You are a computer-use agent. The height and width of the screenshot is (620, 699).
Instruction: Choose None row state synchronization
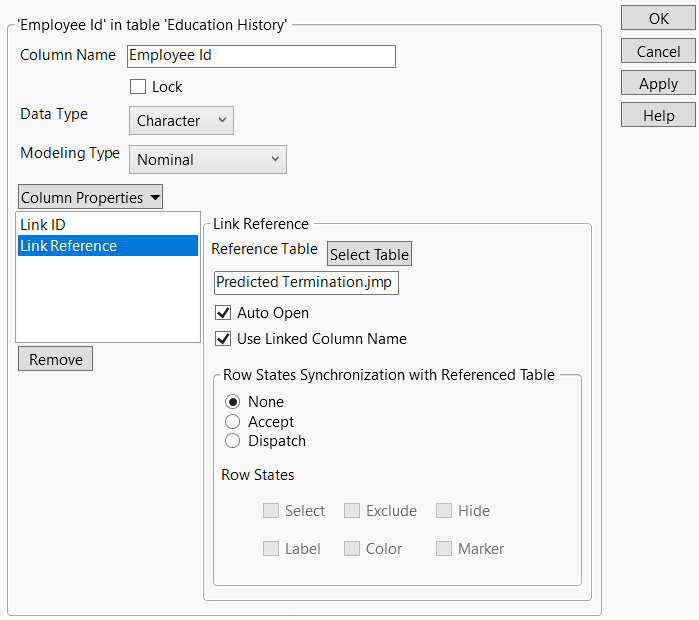233,402
